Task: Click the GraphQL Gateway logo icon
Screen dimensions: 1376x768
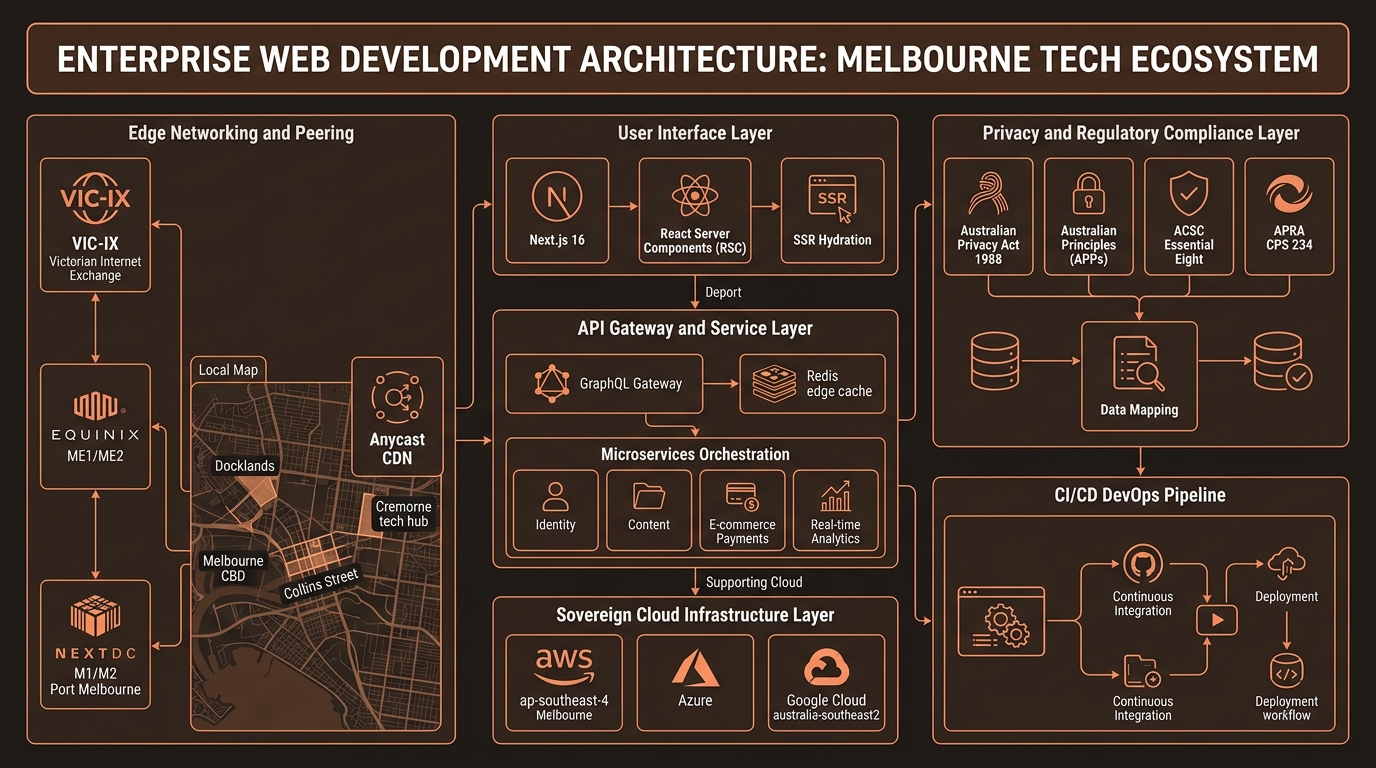Action: (553, 383)
